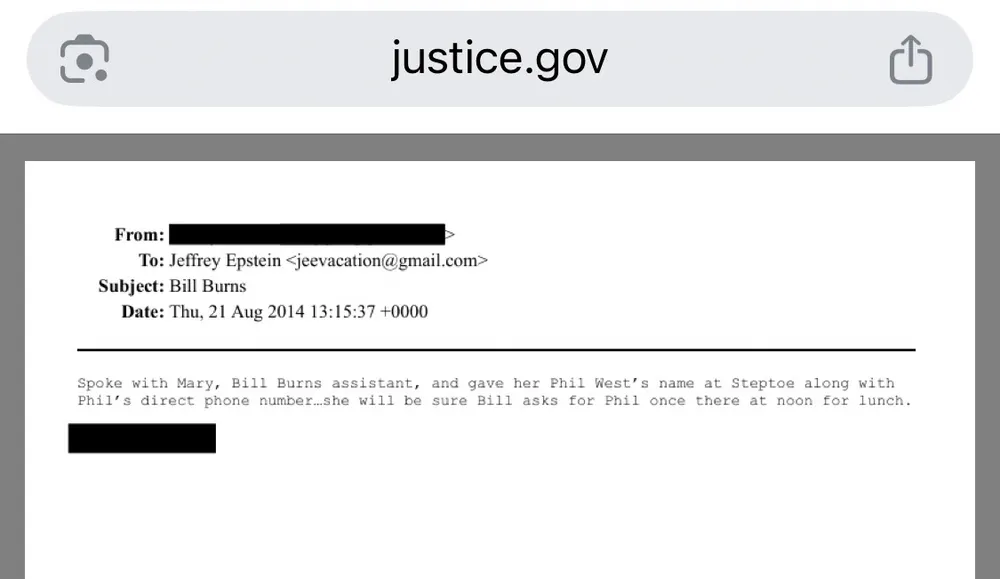The image size is (1000, 579).
Task: Open the Share sheet icon
Action: click(x=910, y=60)
